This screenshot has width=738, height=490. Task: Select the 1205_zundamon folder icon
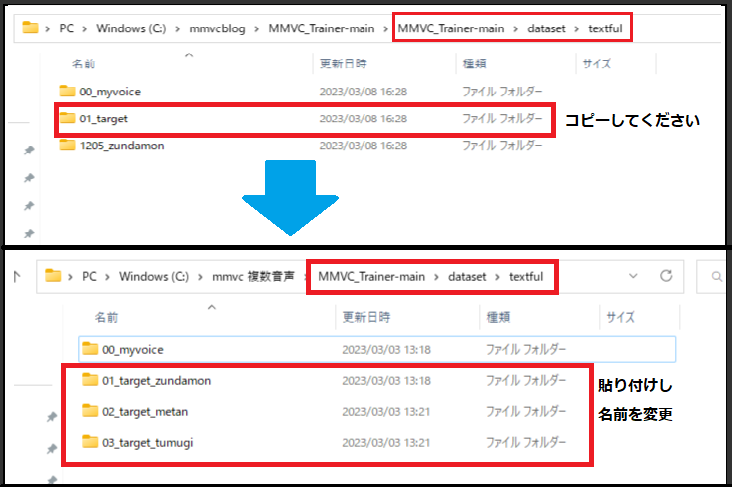click(x=67, y=145)
